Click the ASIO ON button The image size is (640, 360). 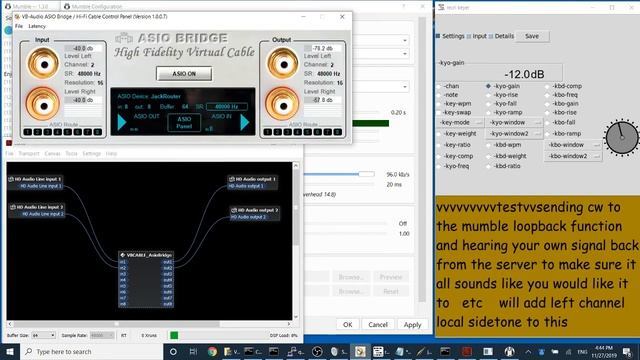point(184,74)
